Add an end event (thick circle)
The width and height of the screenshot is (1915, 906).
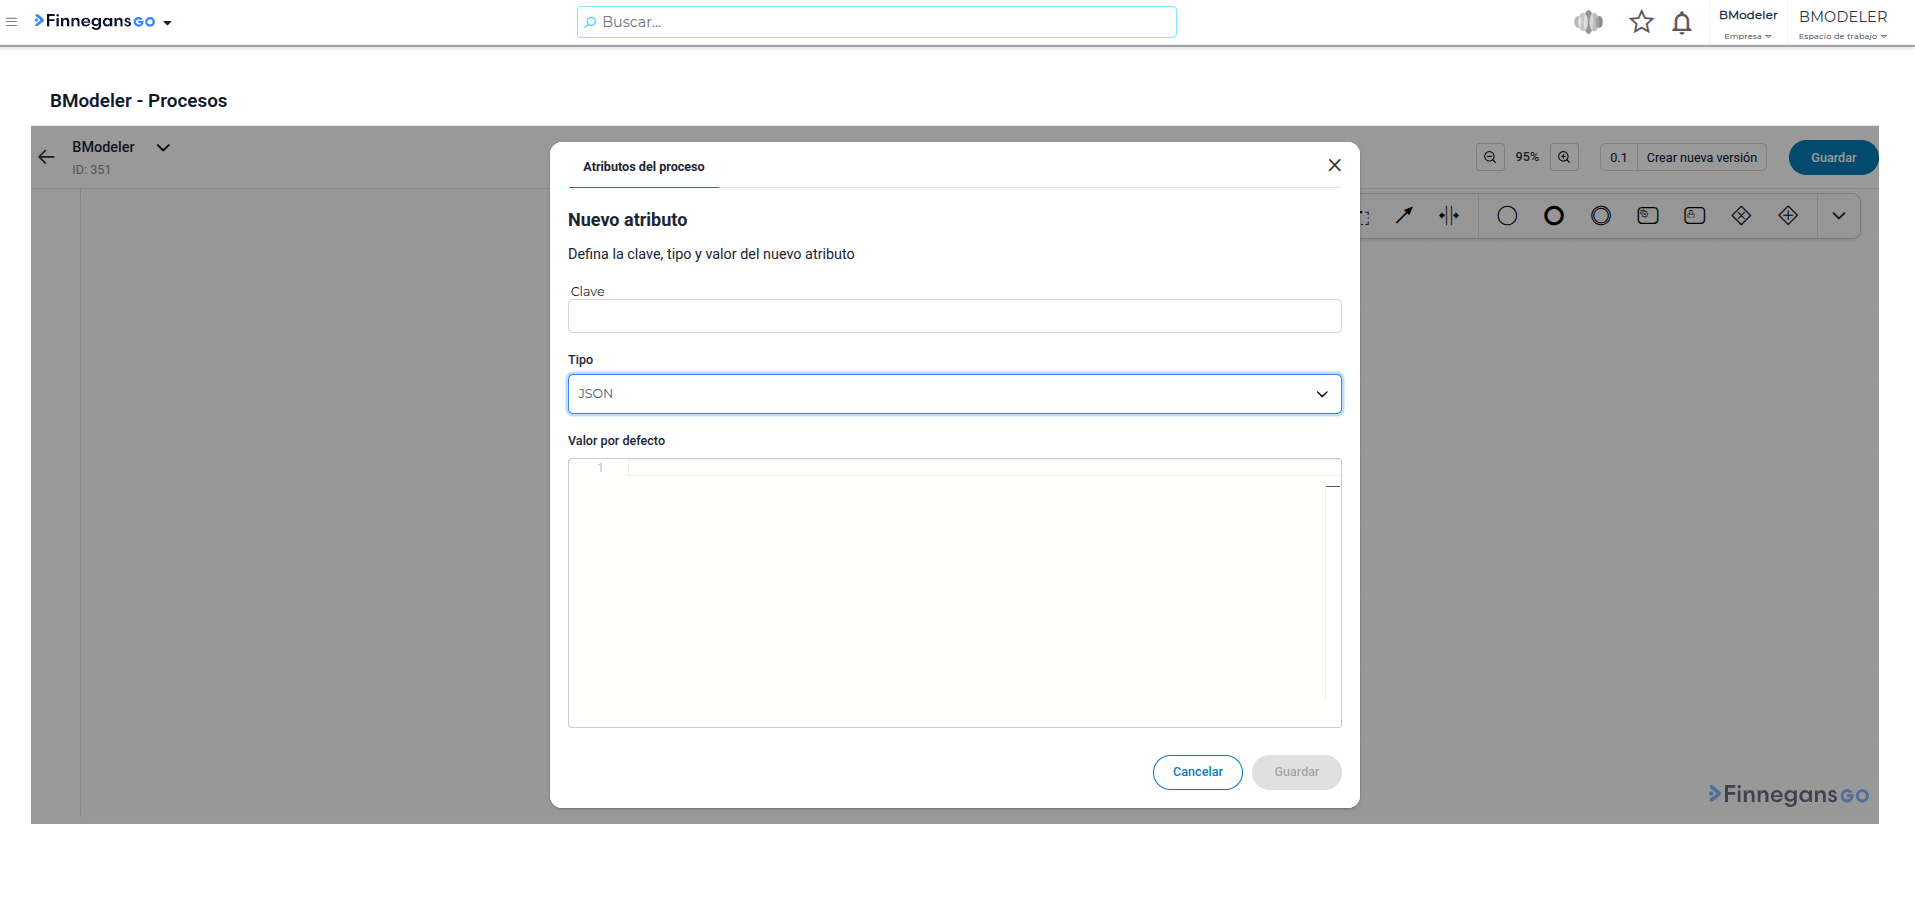coord(1554,215)
